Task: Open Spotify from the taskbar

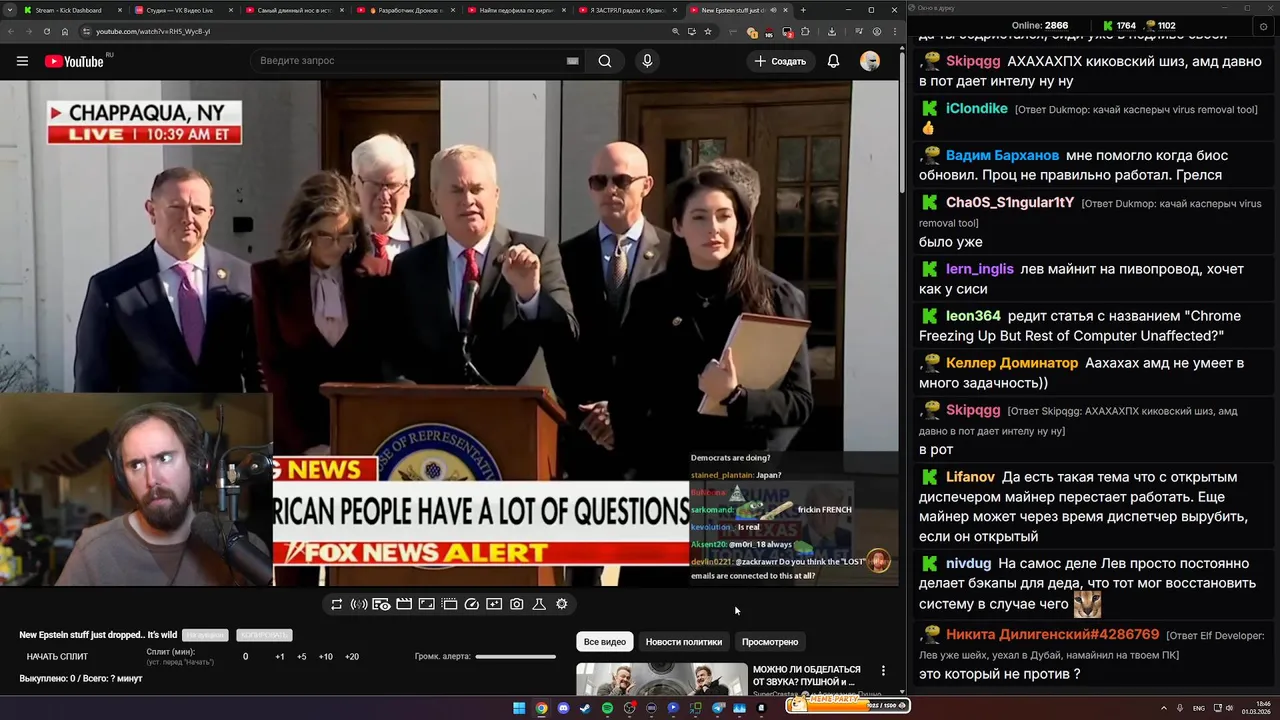Action: pos(607,708)
